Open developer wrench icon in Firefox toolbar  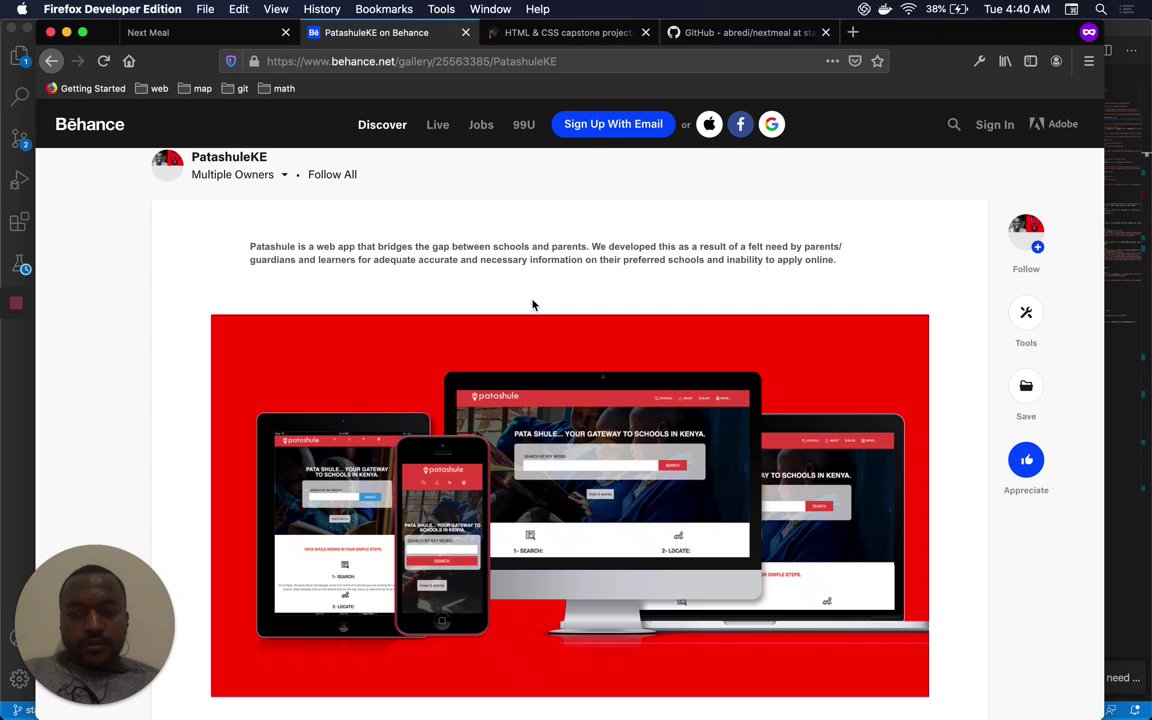pos(979,62)
